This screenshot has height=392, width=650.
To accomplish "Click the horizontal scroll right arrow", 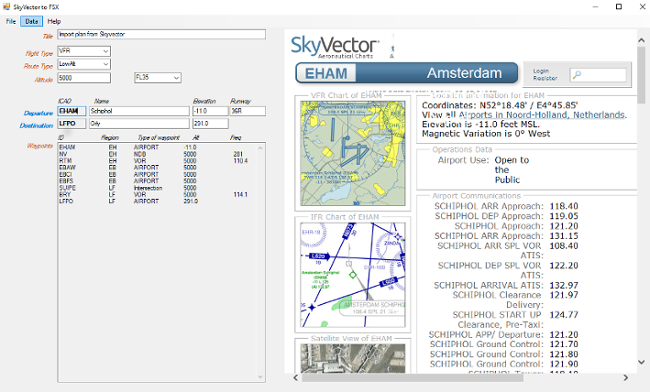I will [x=626, y=377].
